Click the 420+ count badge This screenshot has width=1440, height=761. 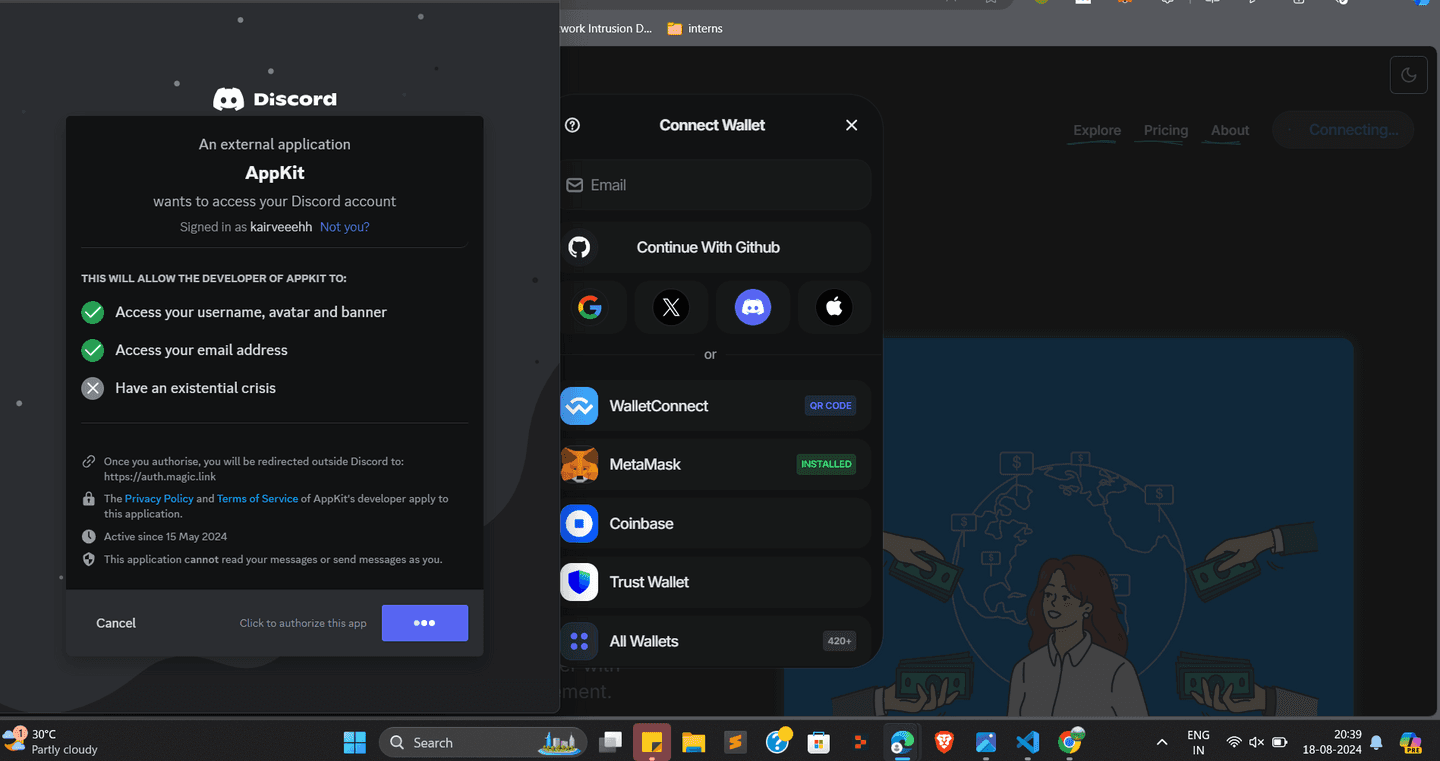(x=839, y=641)
